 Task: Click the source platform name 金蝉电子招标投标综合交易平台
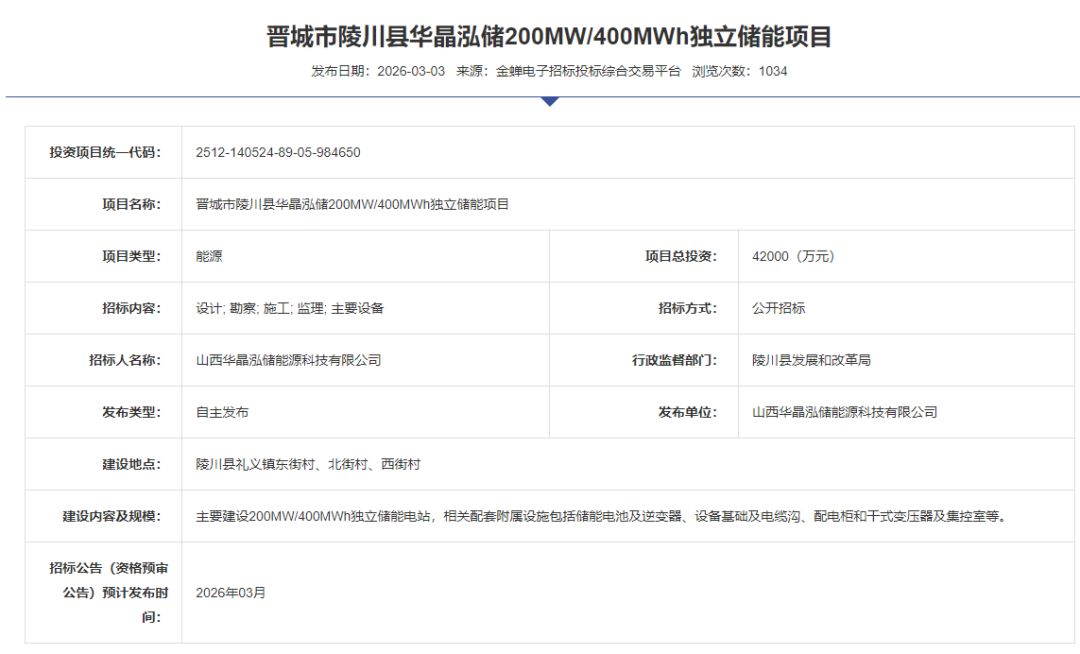click(x=588, y=71)
